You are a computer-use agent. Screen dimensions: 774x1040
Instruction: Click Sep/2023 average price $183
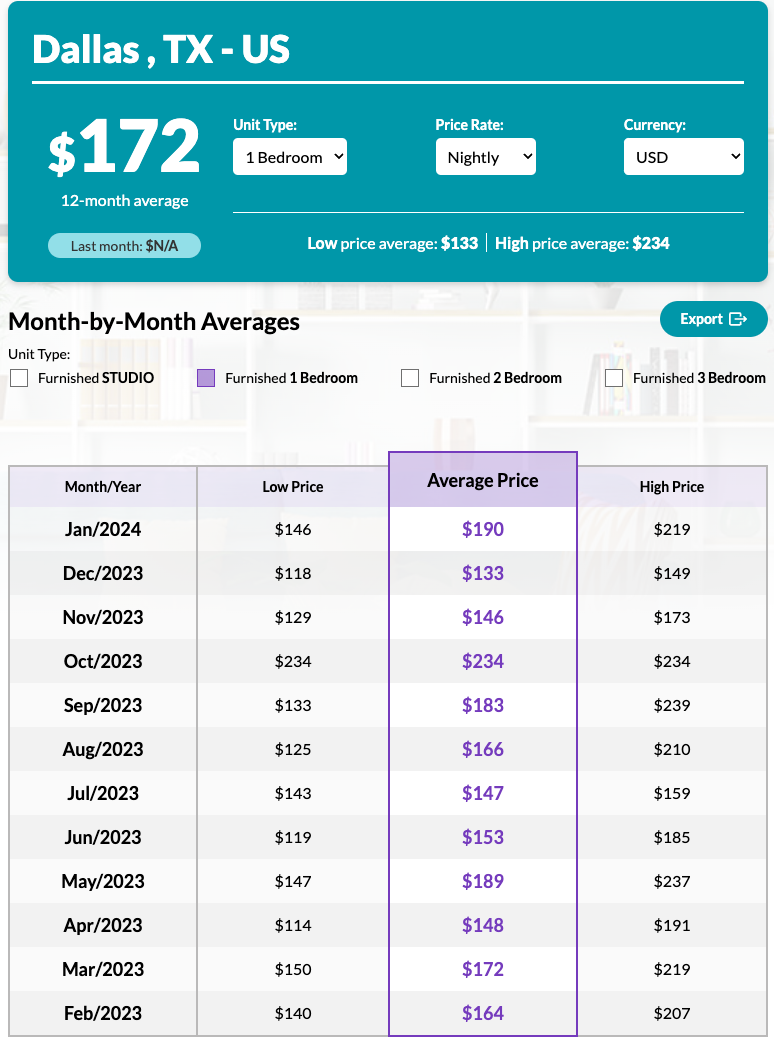click(x=483, y=705)
